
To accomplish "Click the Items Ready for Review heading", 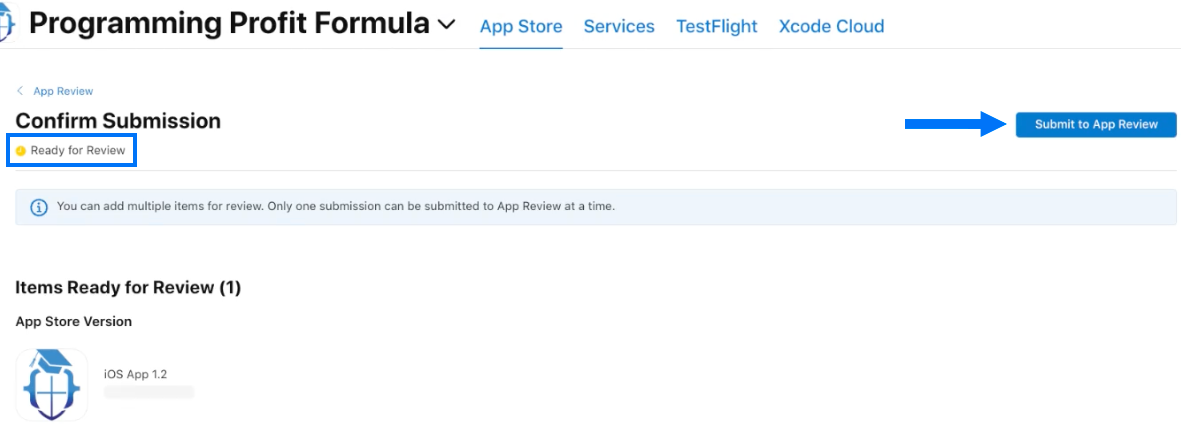I will click(128, 287).
